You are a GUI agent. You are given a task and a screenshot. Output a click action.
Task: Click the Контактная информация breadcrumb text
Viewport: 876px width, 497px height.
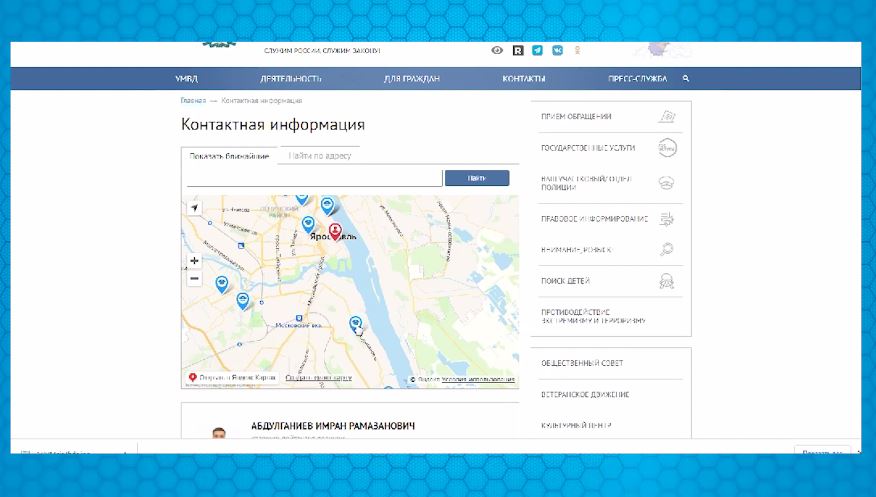point(261,101)
